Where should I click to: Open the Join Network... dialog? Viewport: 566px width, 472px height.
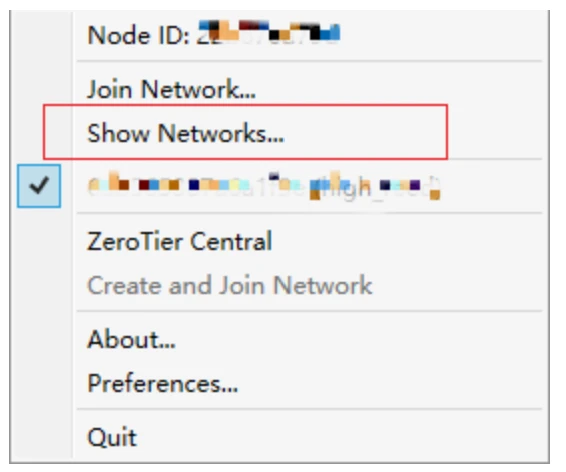[x=280, y=89]
